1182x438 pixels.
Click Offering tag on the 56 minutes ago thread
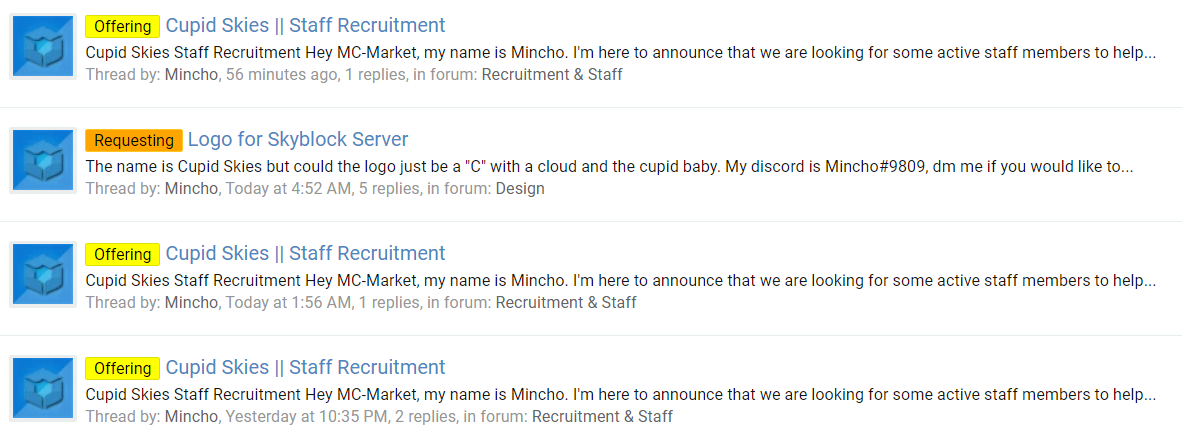pos(122,26)
